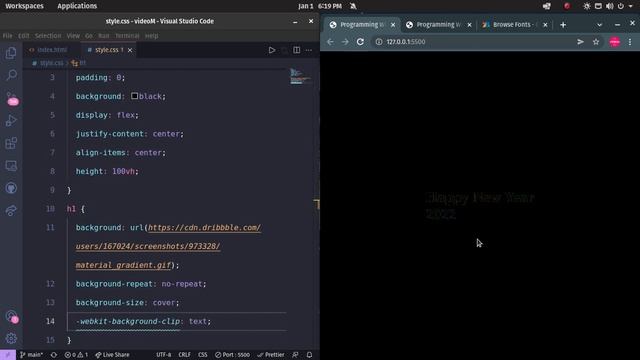Change the CSS language mode in status bar

point(202,355)
